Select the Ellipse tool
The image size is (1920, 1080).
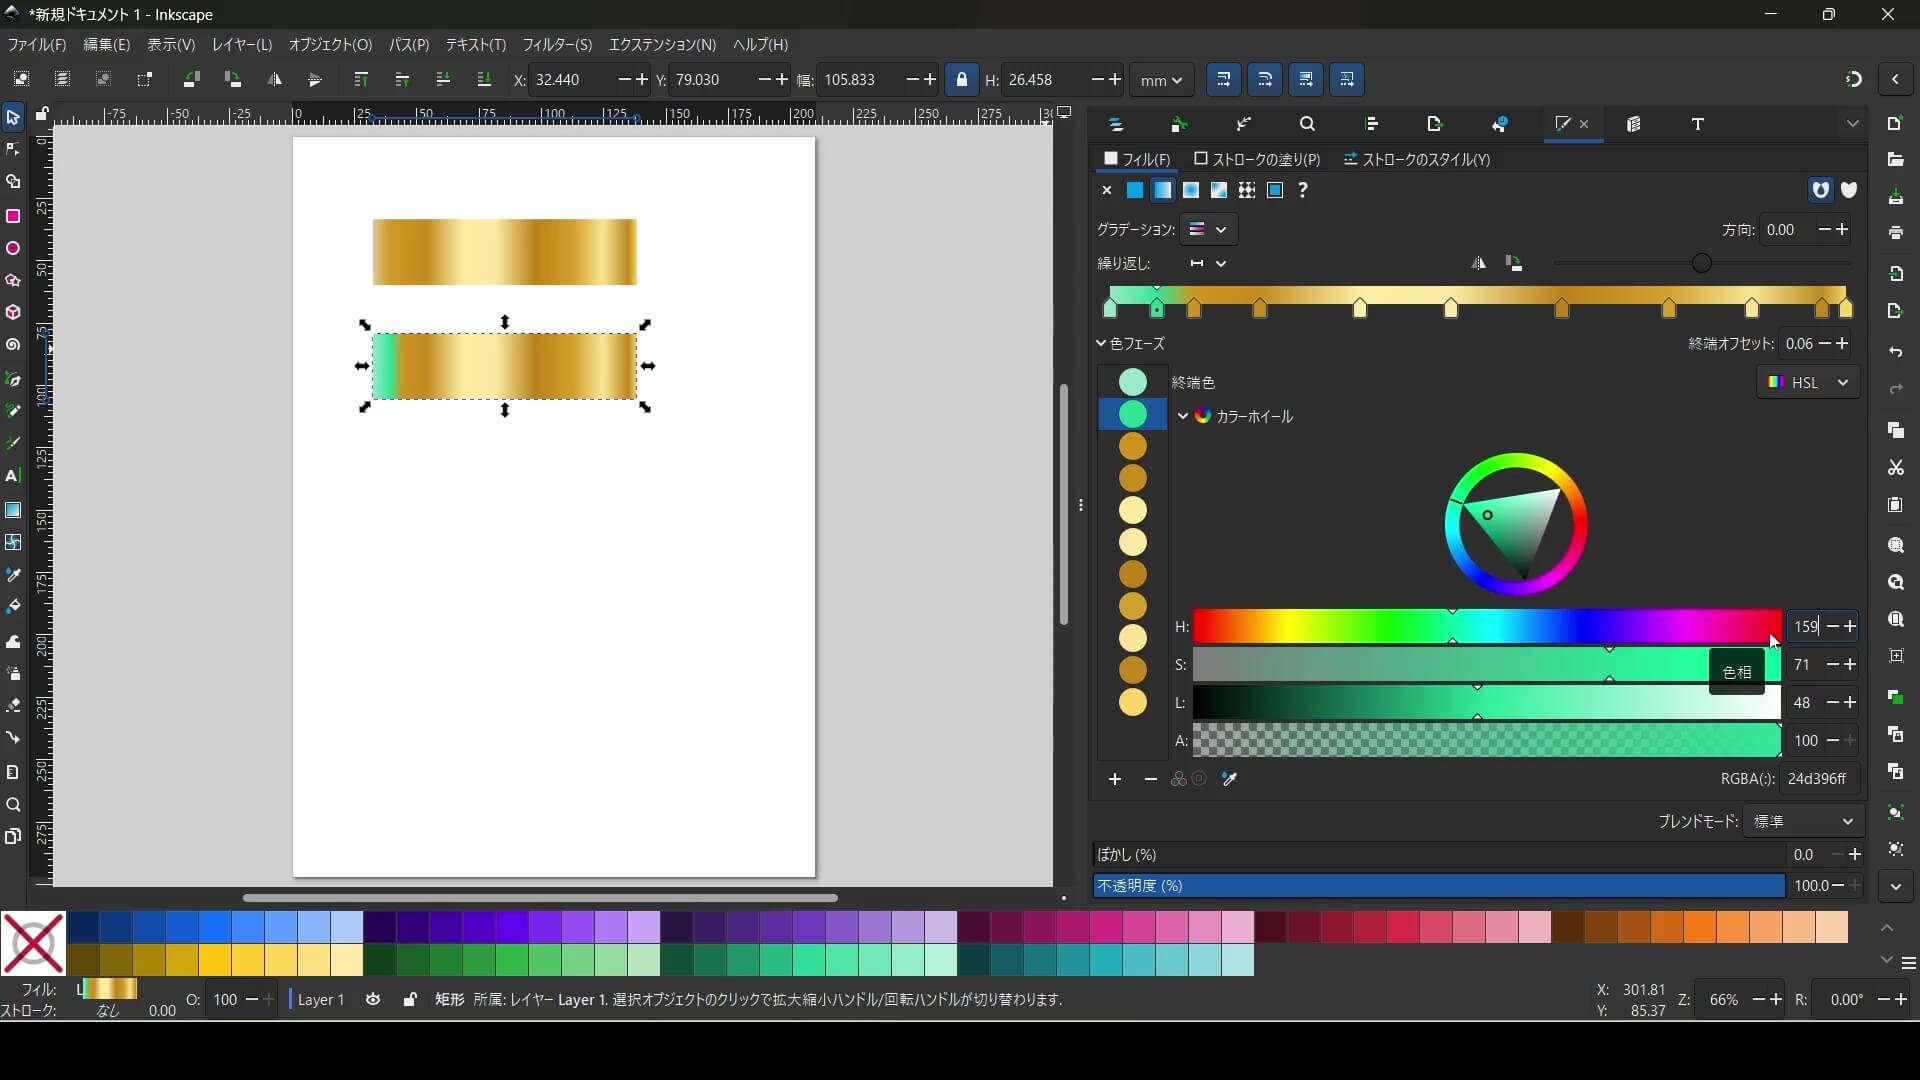click(x=13, y=248)
